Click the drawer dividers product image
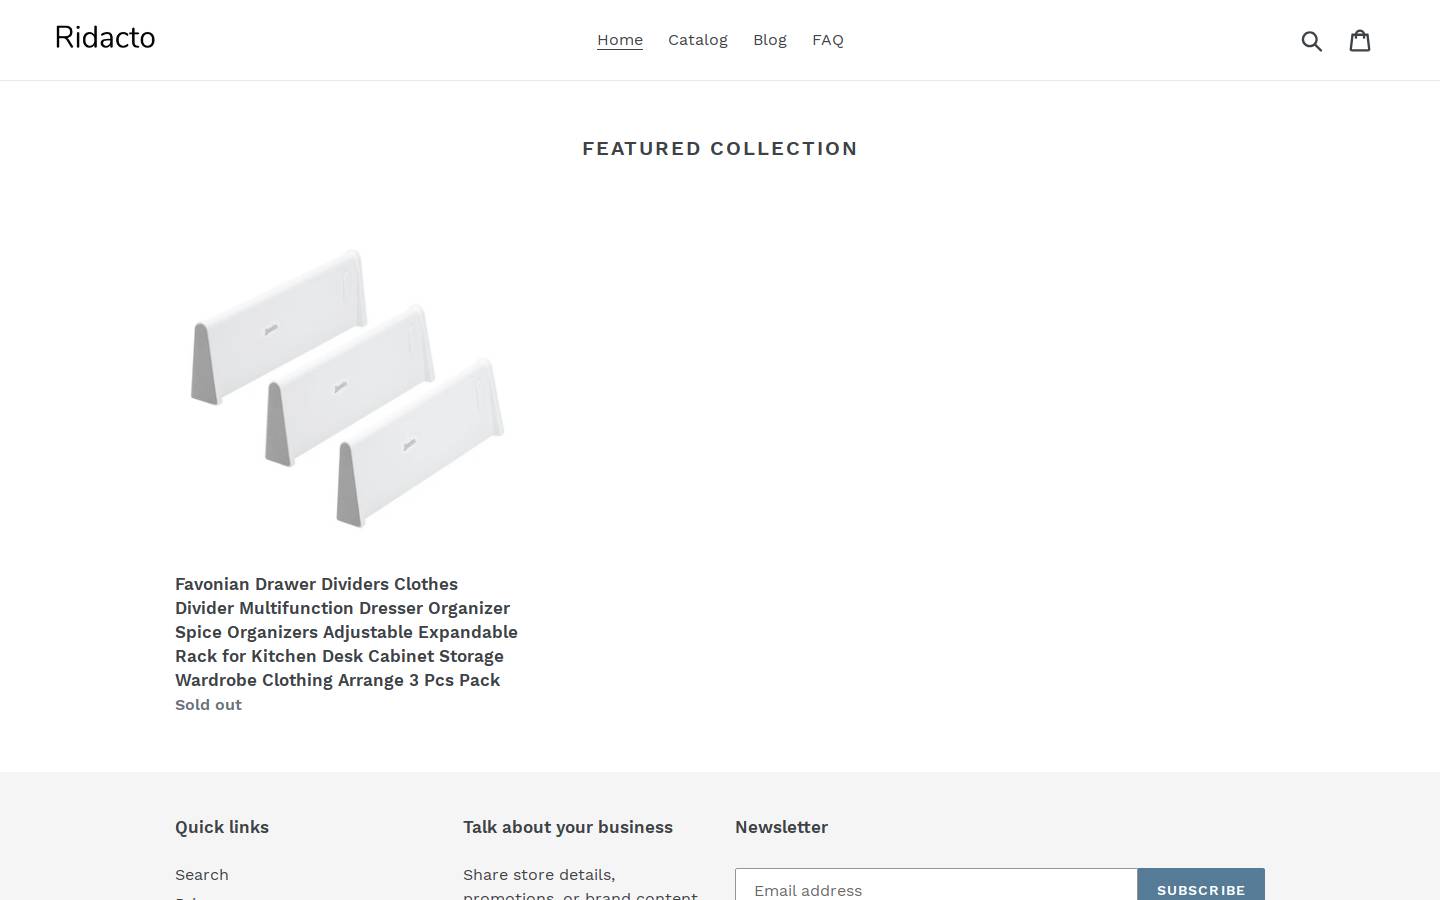The height and width of the screenshot is (900, 1440). (x=347, y=387)
